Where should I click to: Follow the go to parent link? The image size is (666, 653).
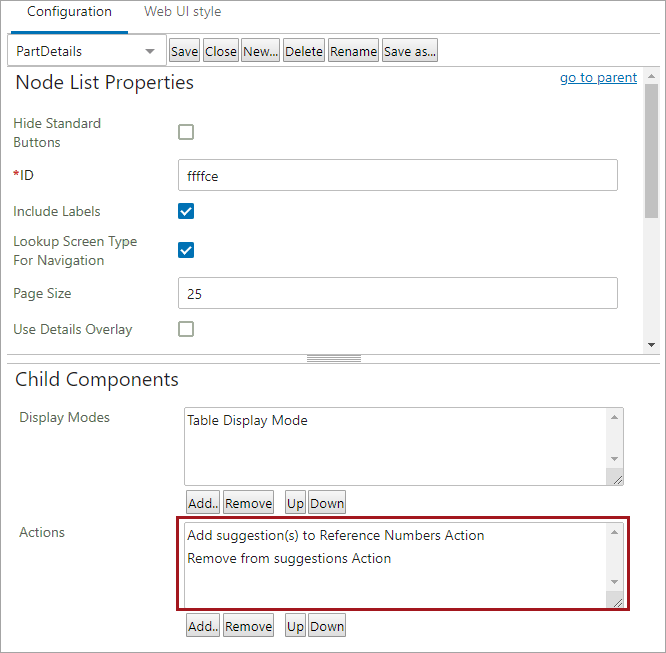coord(598,78)
